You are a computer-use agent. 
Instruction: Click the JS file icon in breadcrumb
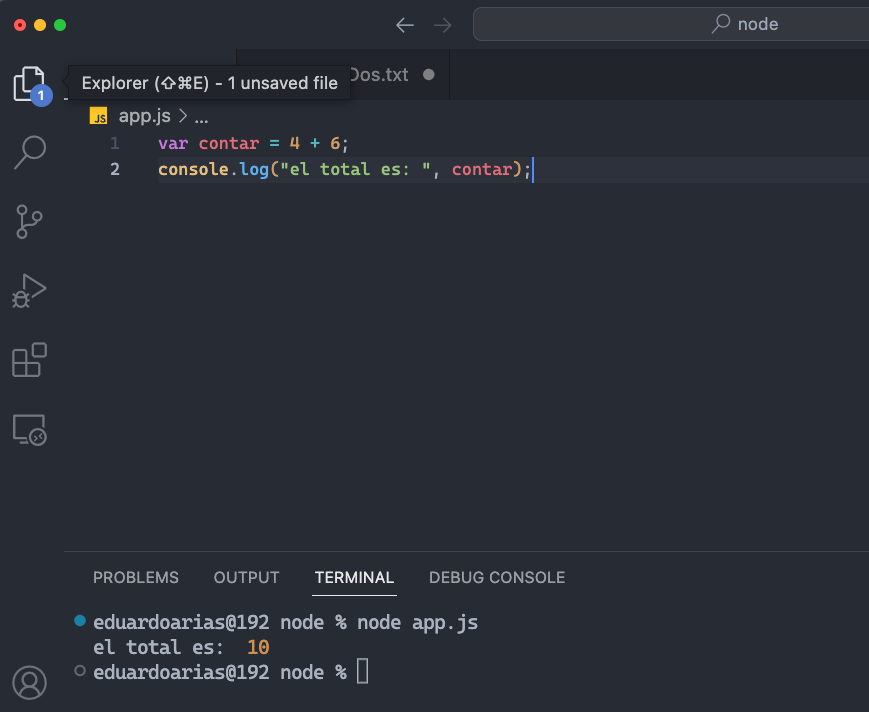click(98, 116)
